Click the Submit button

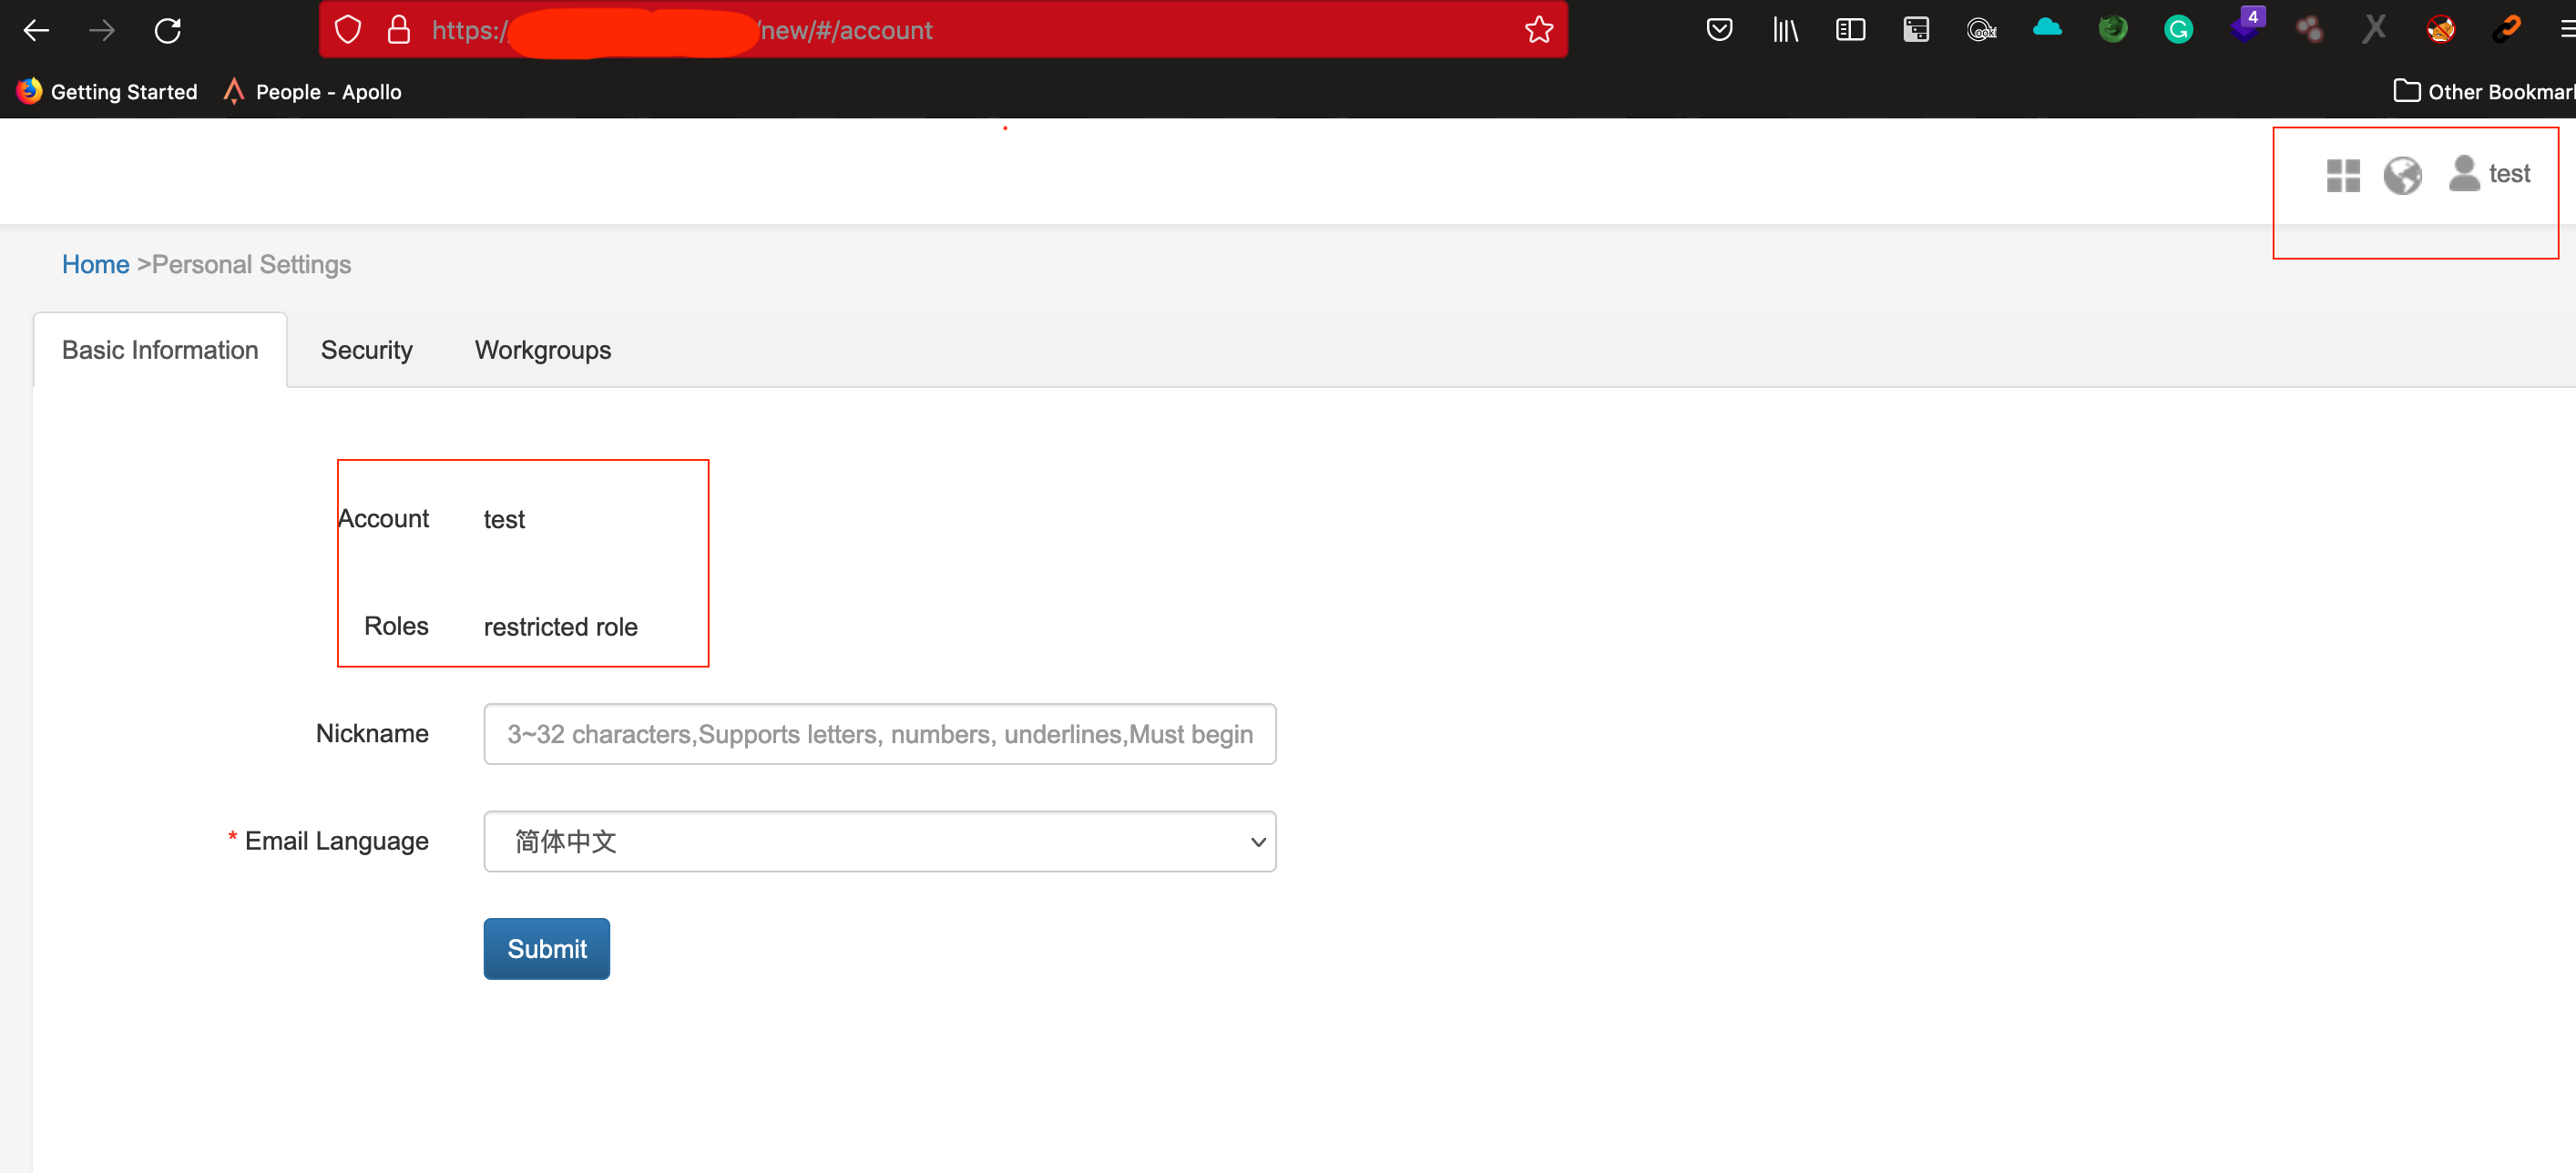click(546, 948)
